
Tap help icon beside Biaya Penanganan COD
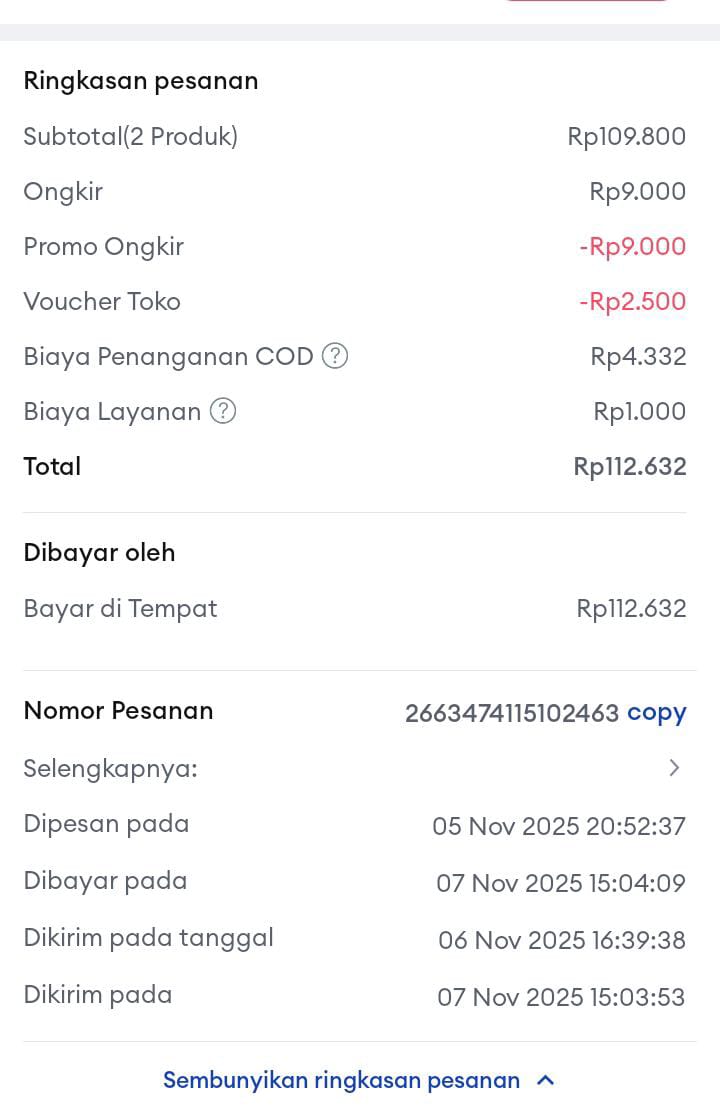pos(335,356)
